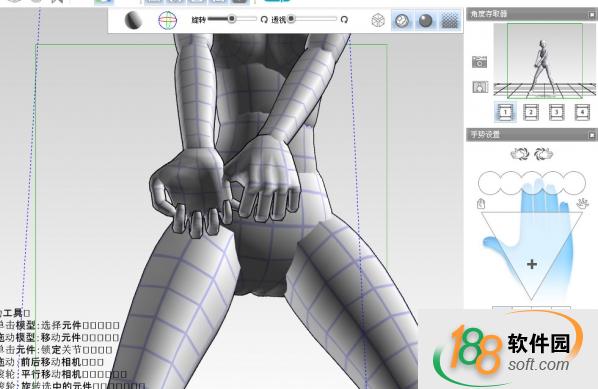Collapse the 角度存取器 panel
Viewport: 598px width, 389px height.
coord(592,14)
